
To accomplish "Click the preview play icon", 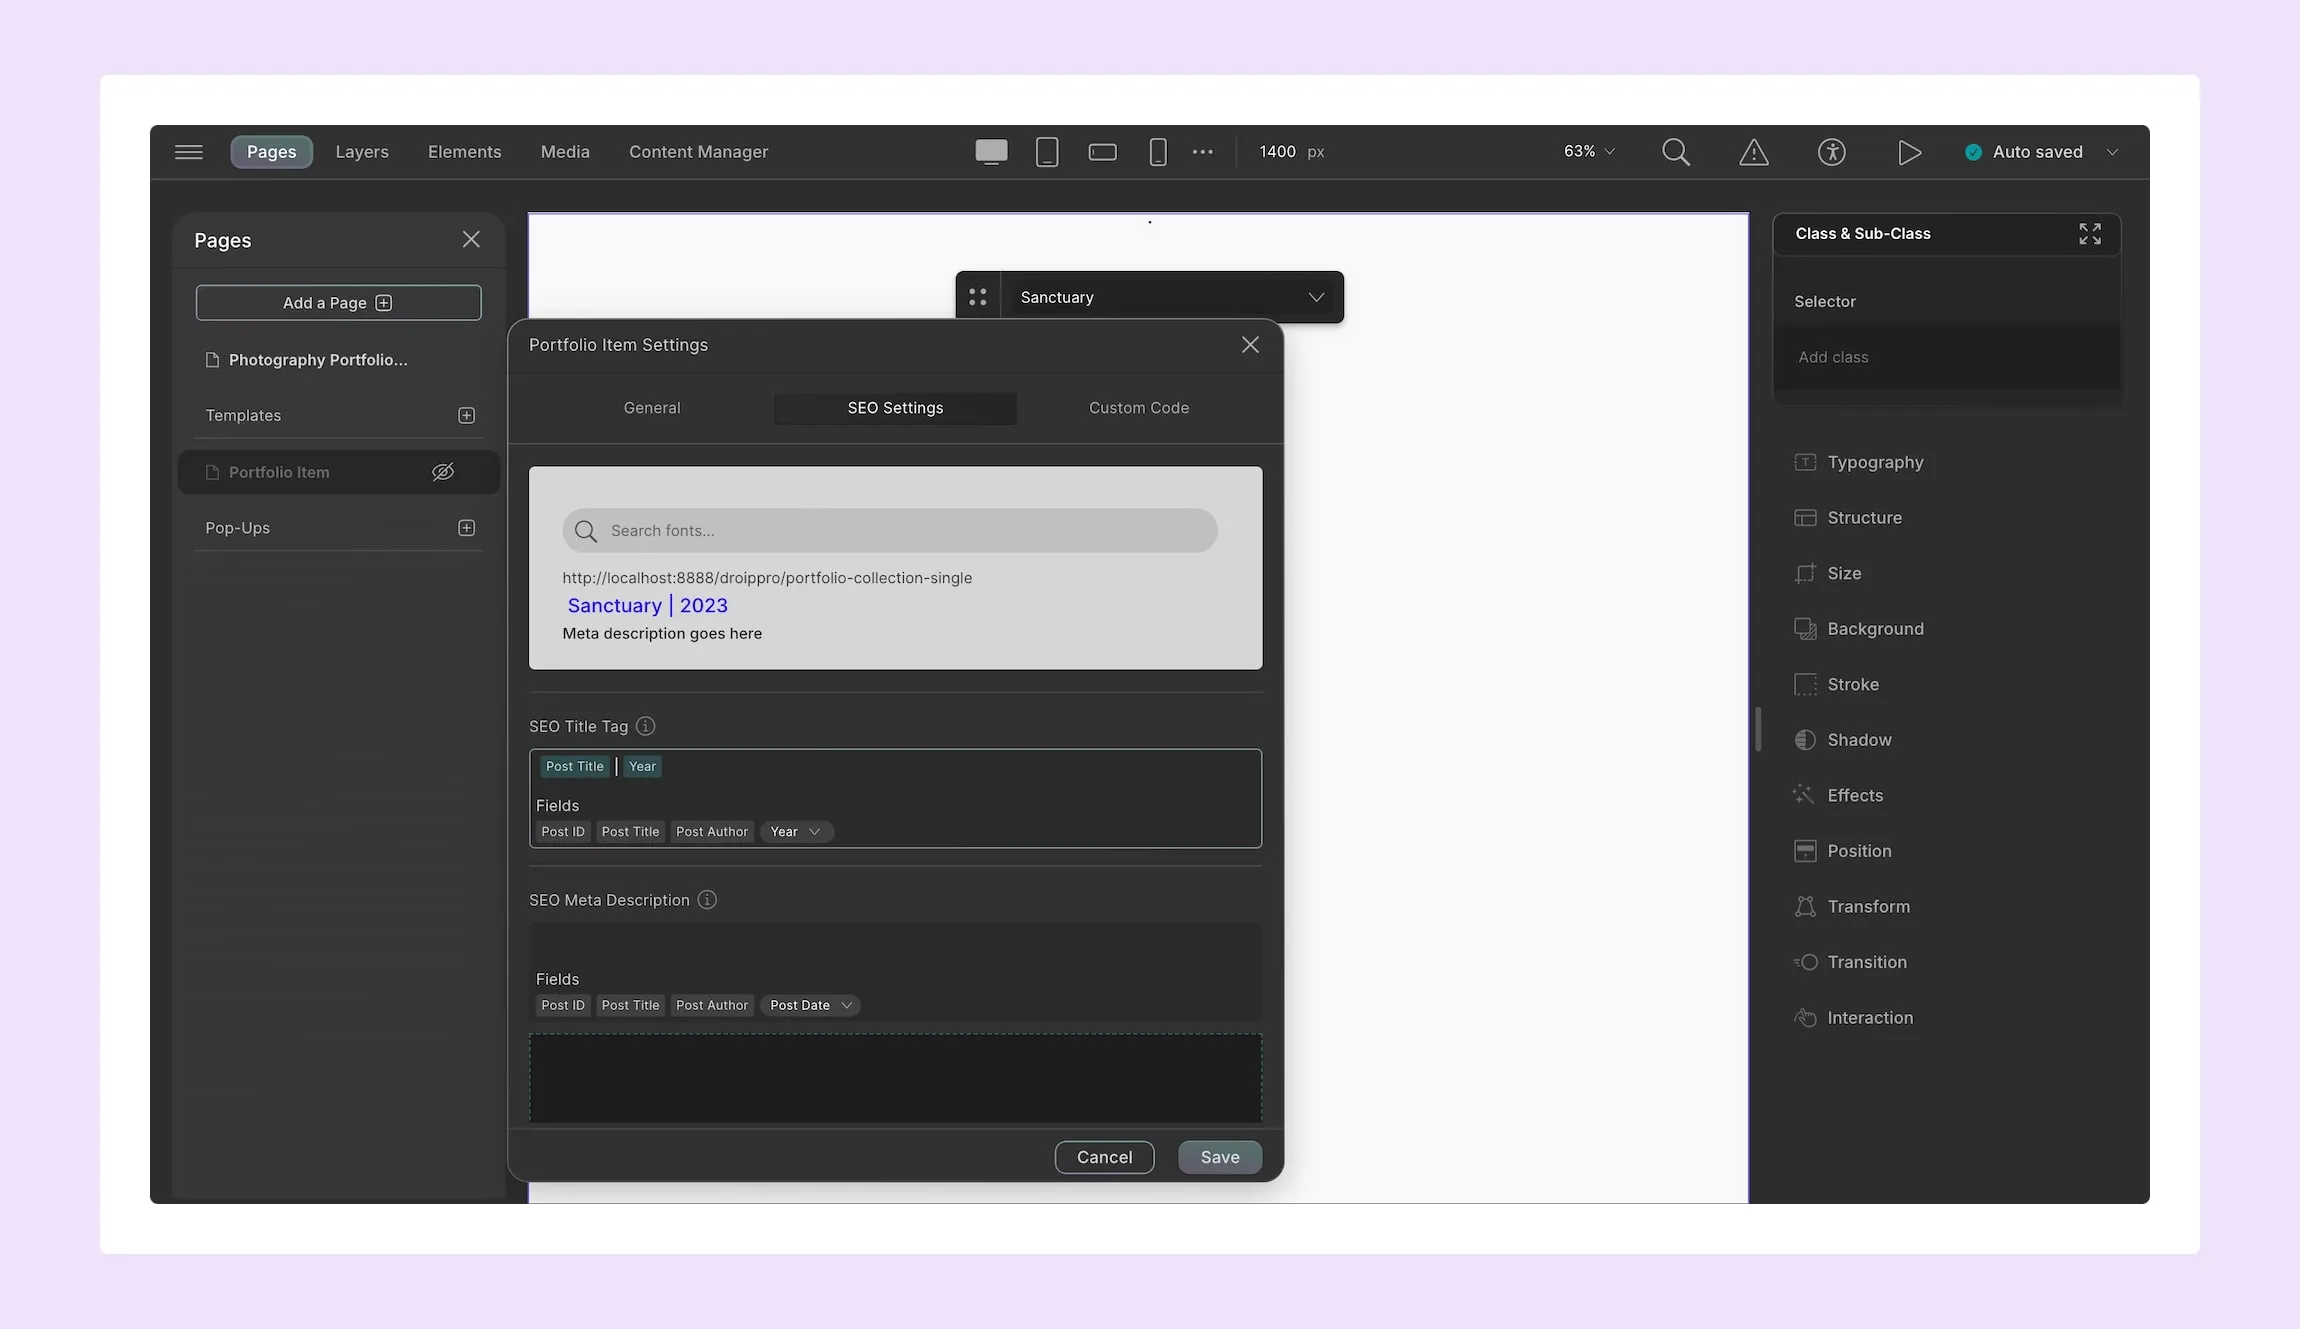I will pyautogui.click(x=1909, y=152).
